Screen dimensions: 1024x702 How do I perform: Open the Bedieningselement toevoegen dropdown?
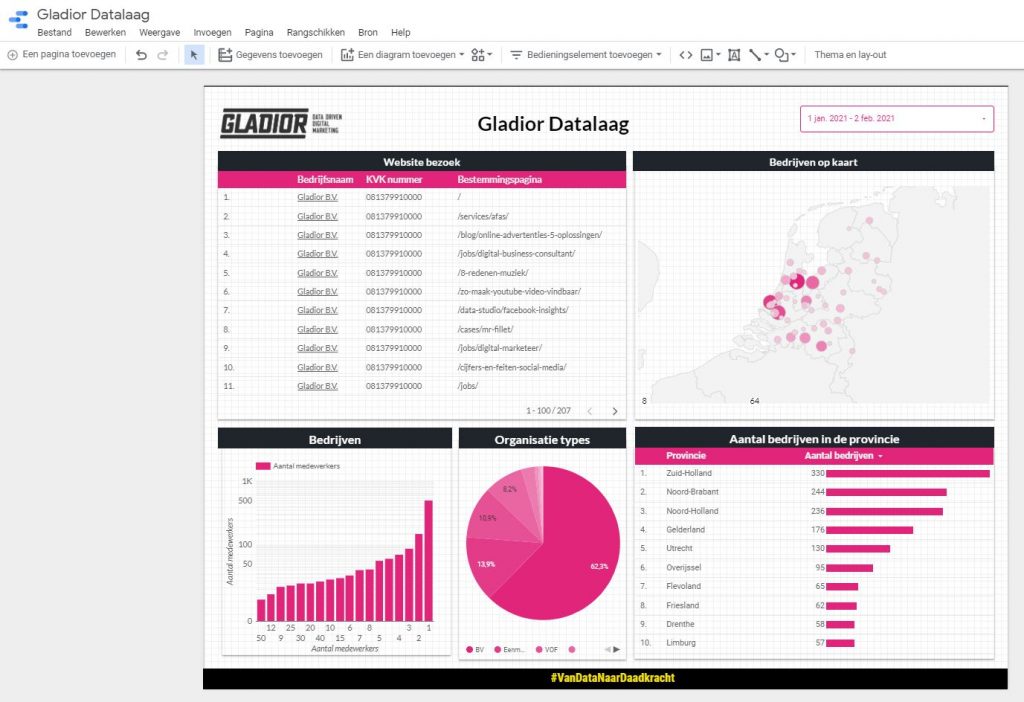[x=586, y=55]
